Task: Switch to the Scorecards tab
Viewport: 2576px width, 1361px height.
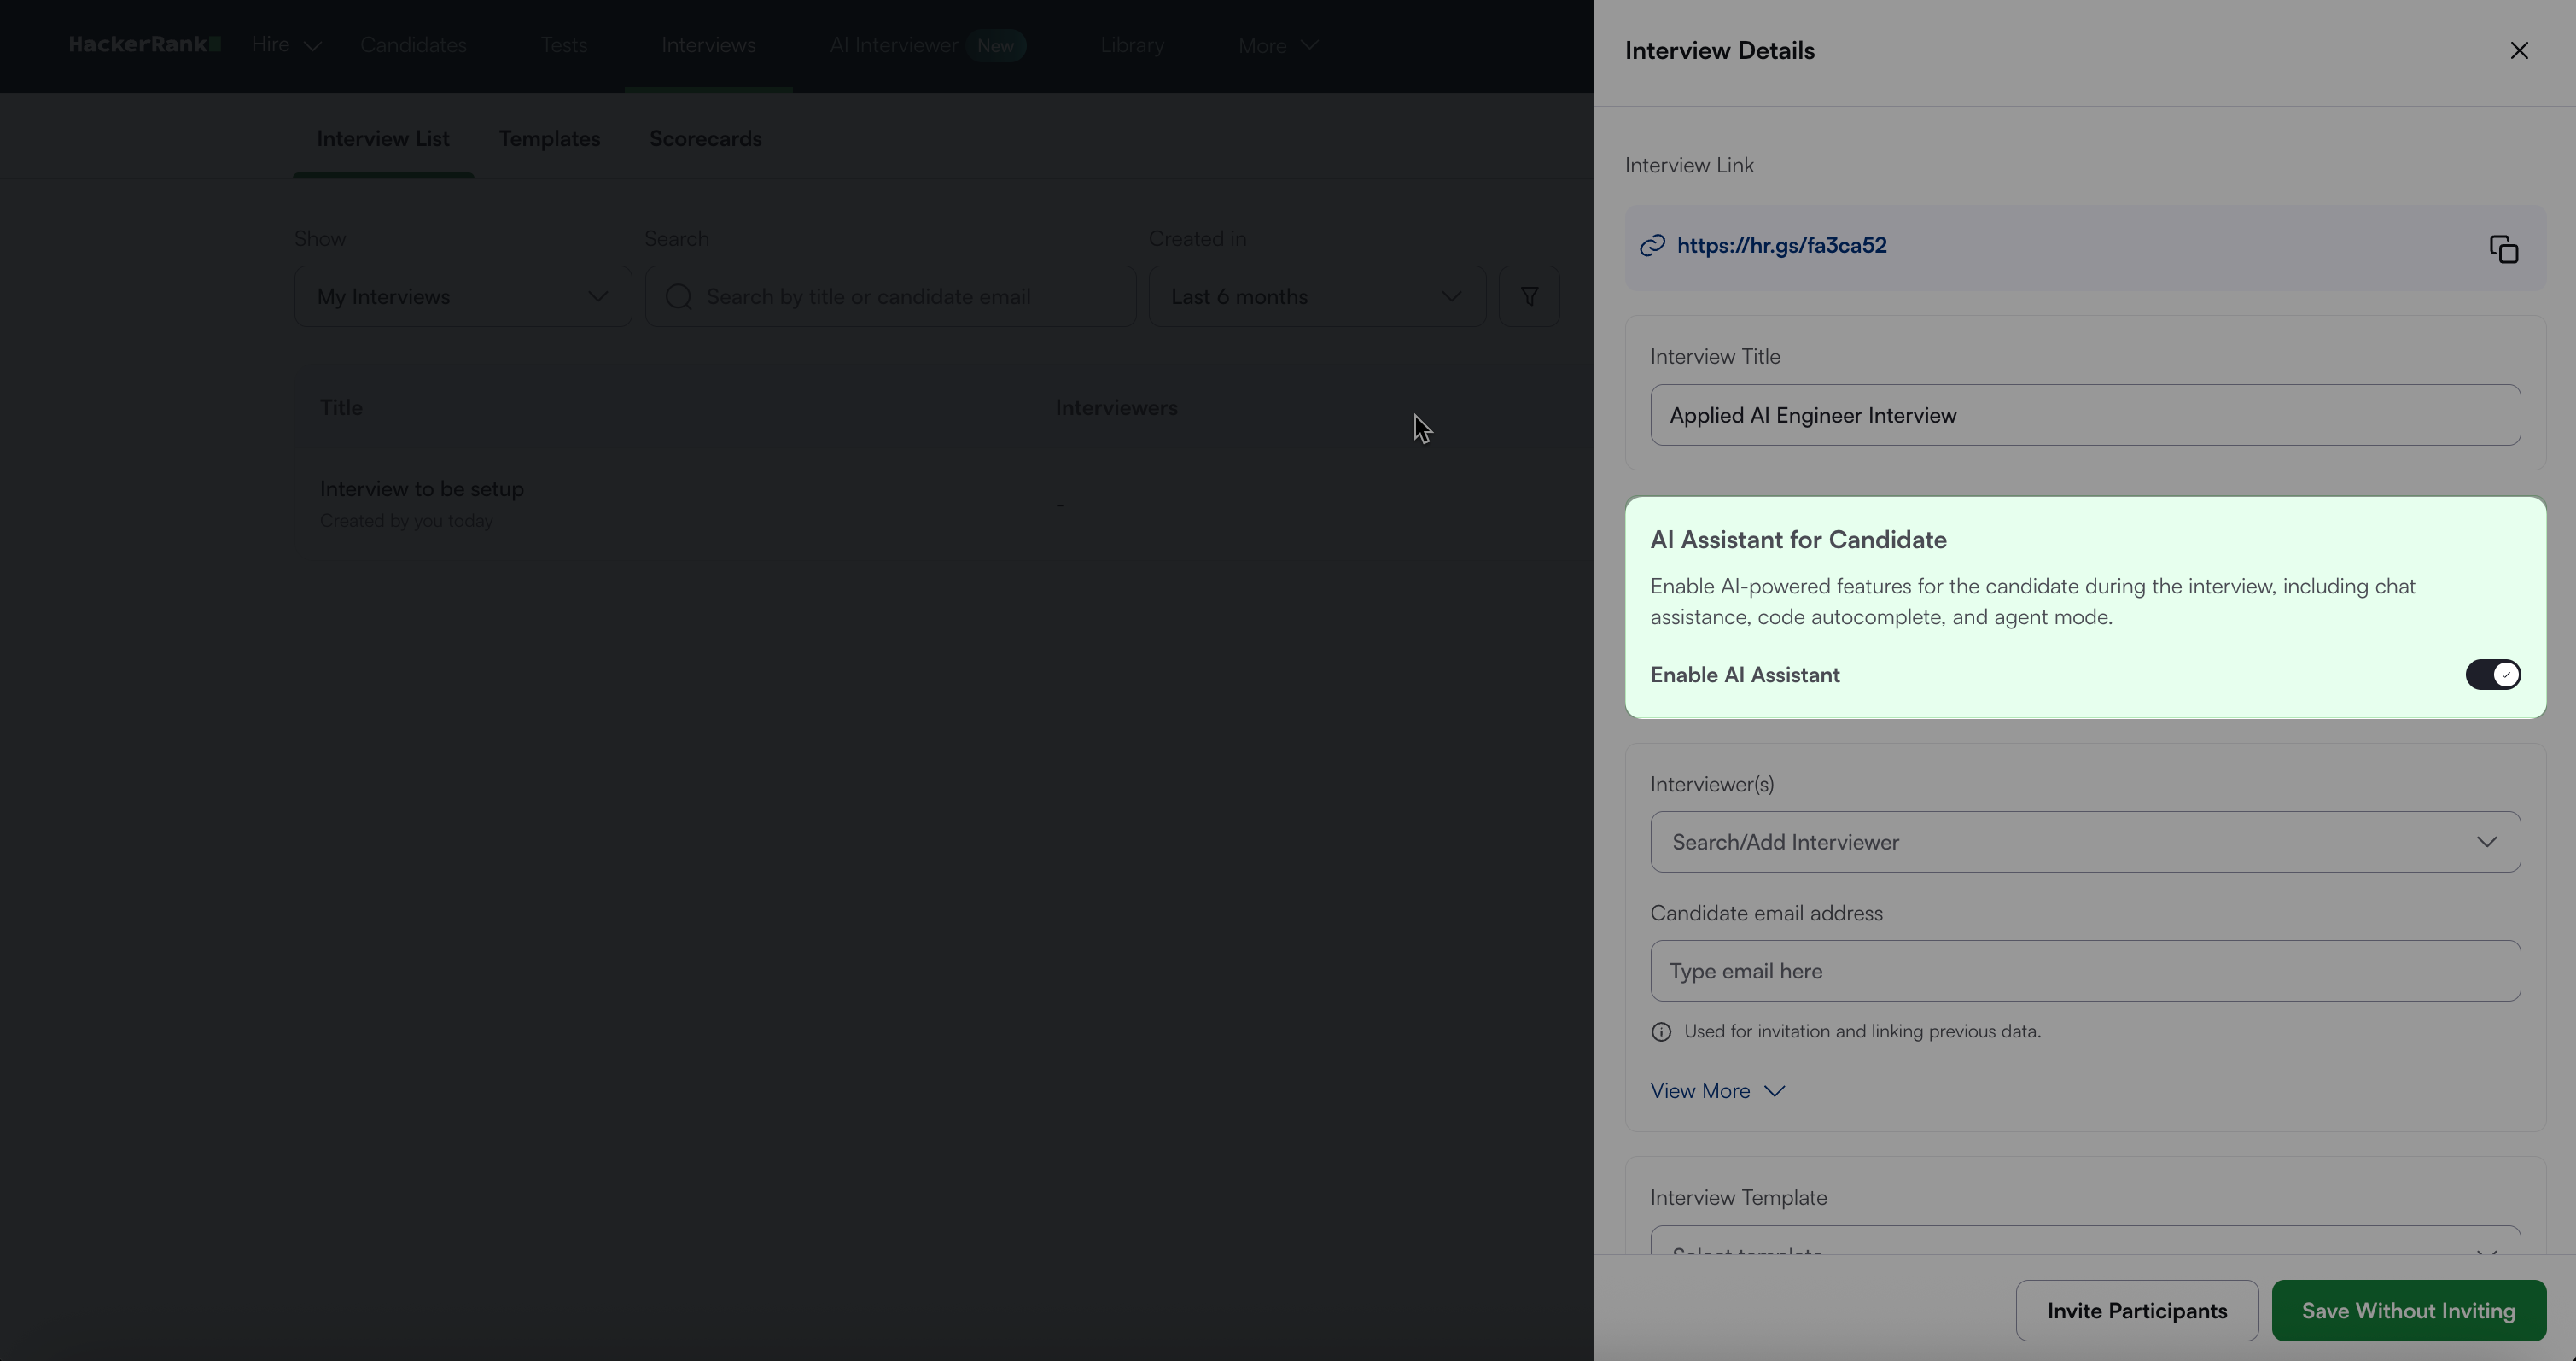Action: (705, 139)
